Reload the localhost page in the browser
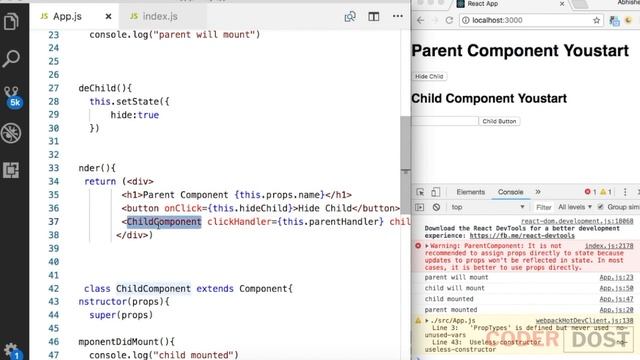 449,20
